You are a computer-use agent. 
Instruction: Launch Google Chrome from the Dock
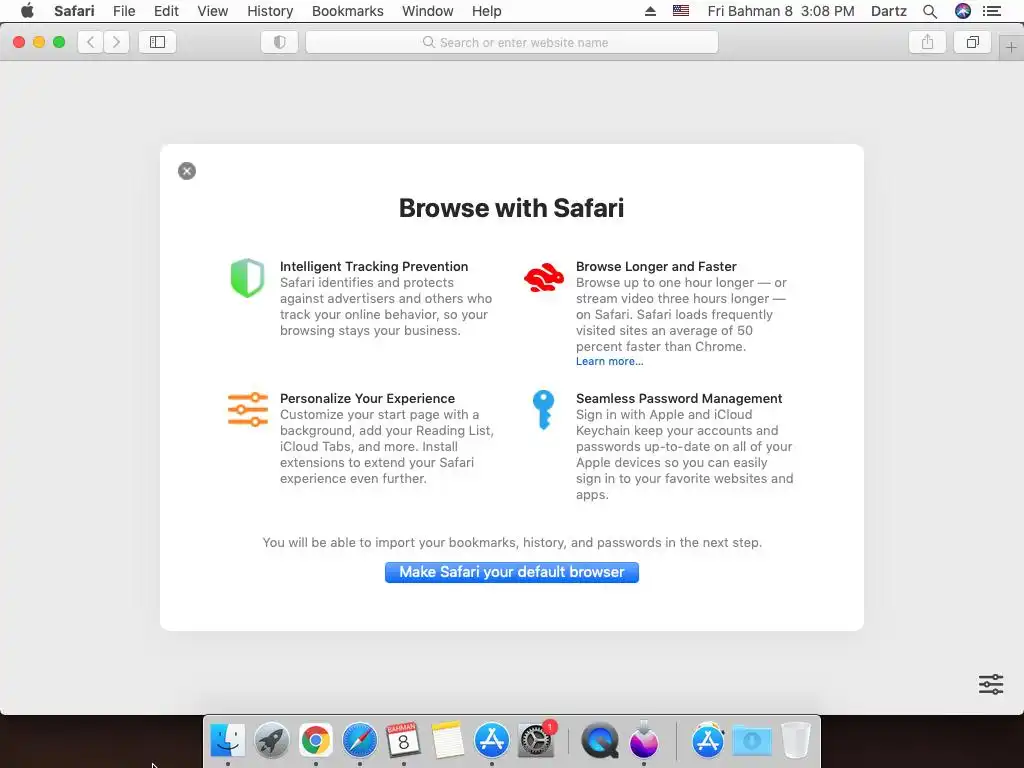click(x=315, y=741)
